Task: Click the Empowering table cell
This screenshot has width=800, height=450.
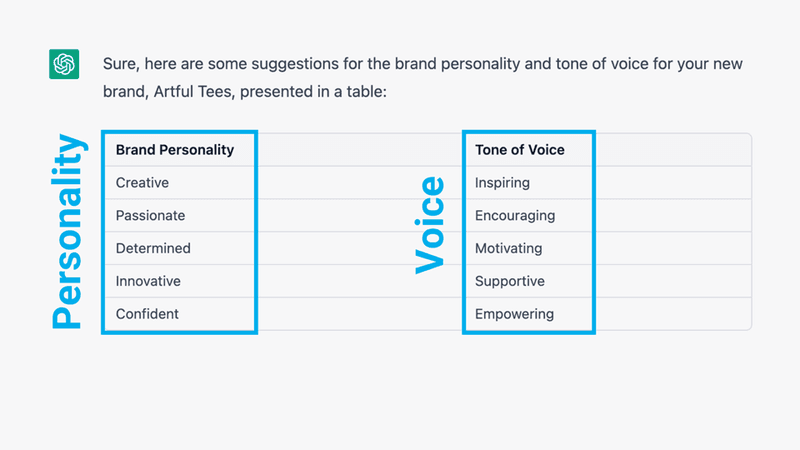Action: (514, 314)
